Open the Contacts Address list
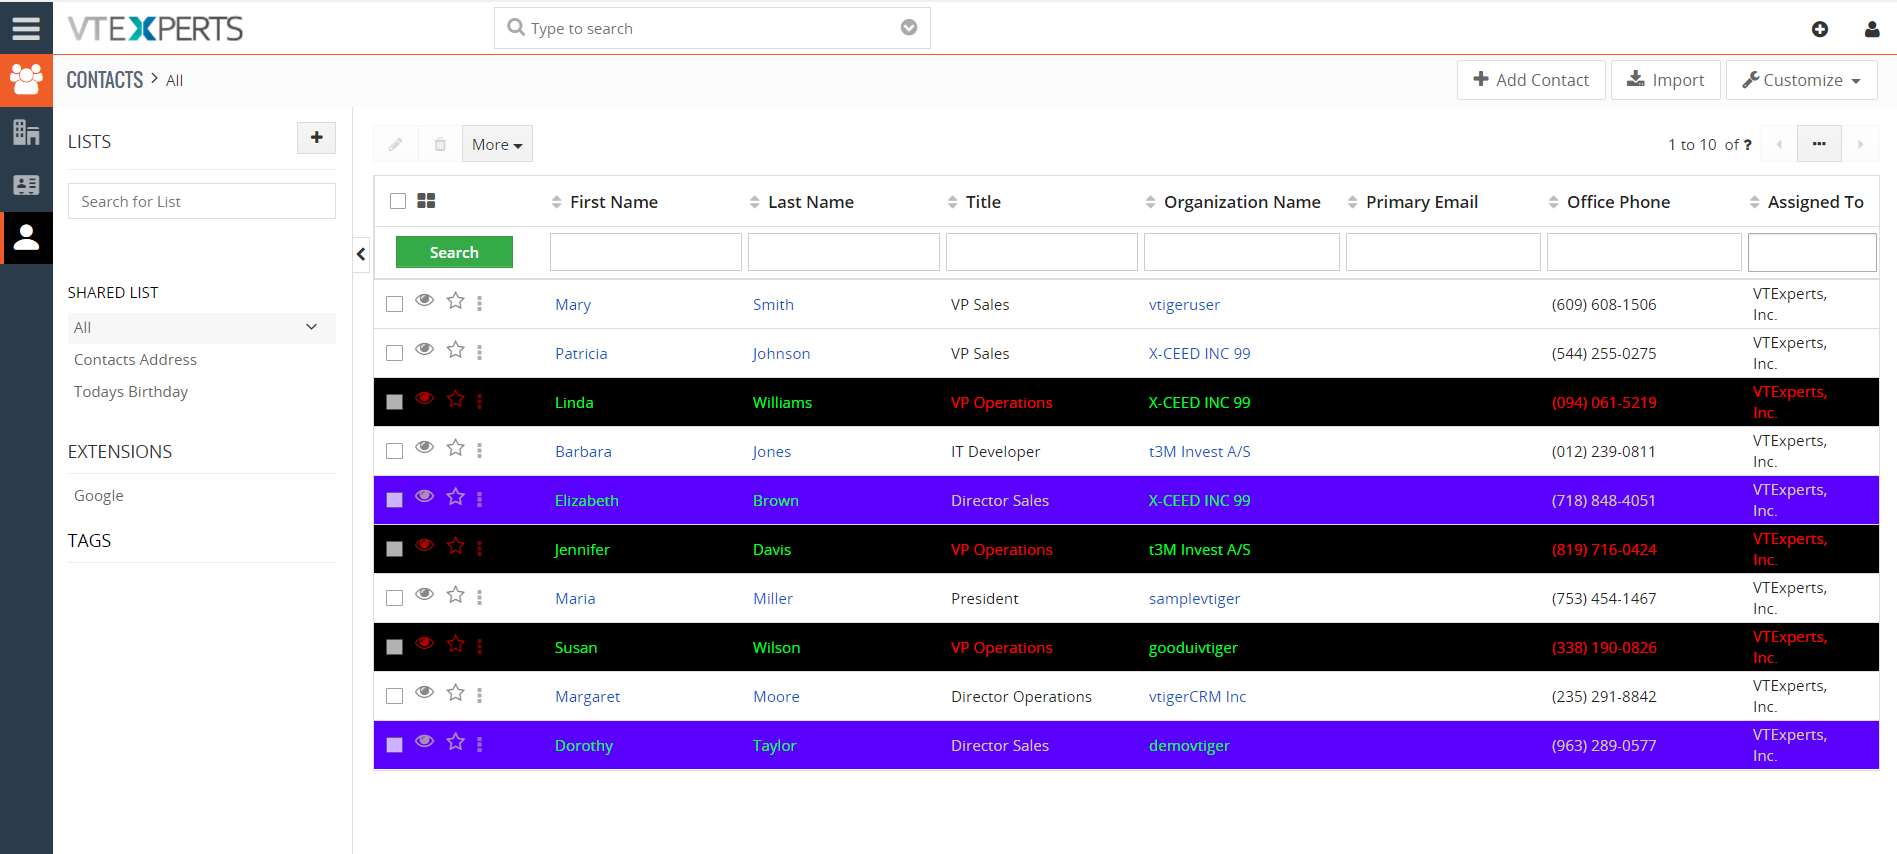This screenshot has height=854, width=1897. [135, 360]
